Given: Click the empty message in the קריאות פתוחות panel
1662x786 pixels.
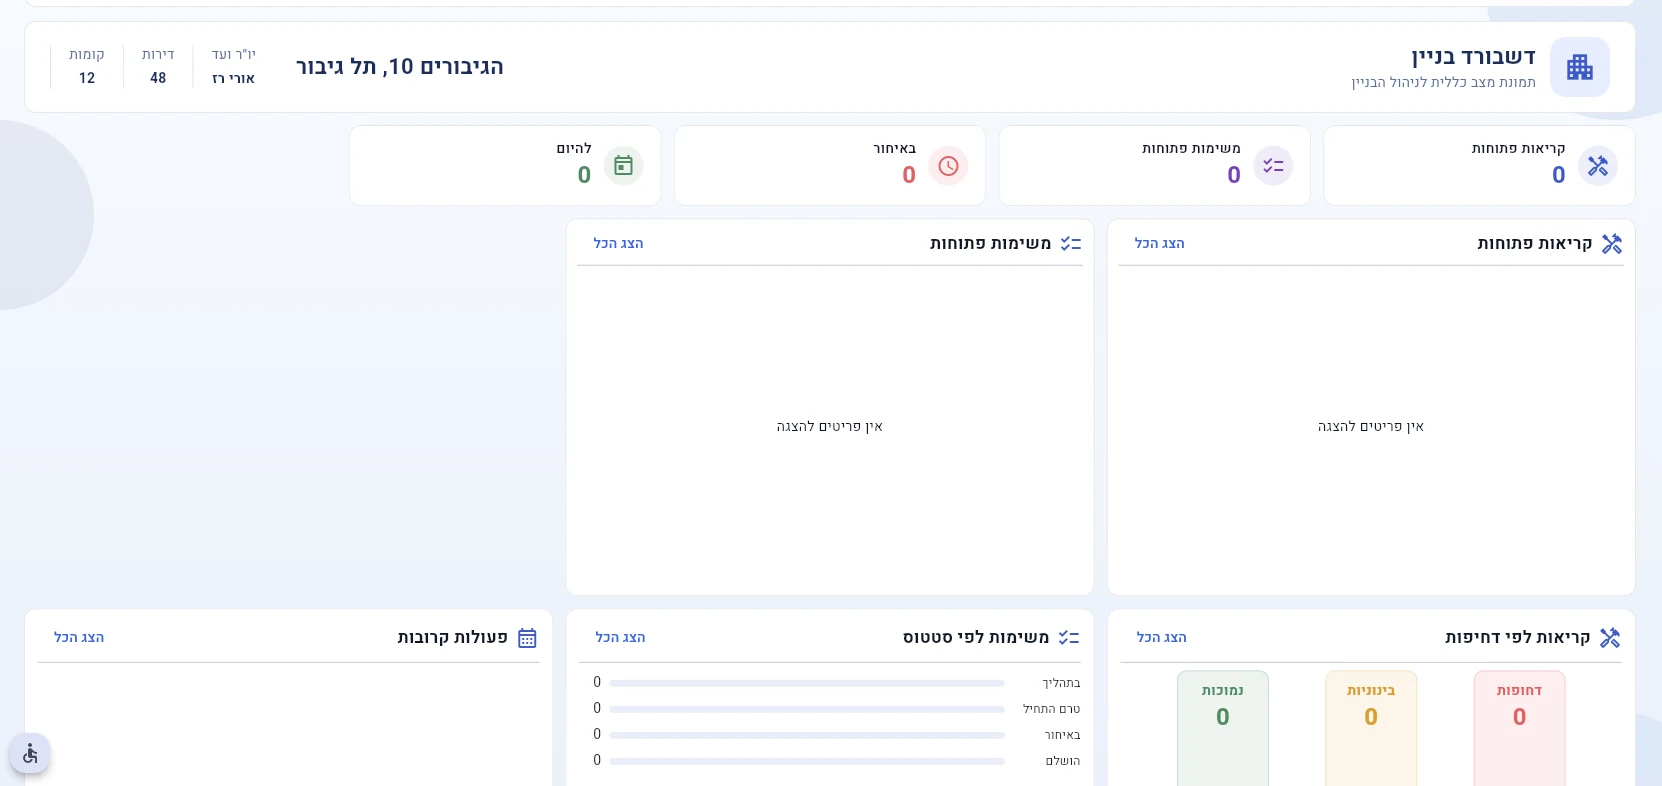Looking at the screenshot, I should [x=1371, y=427].
